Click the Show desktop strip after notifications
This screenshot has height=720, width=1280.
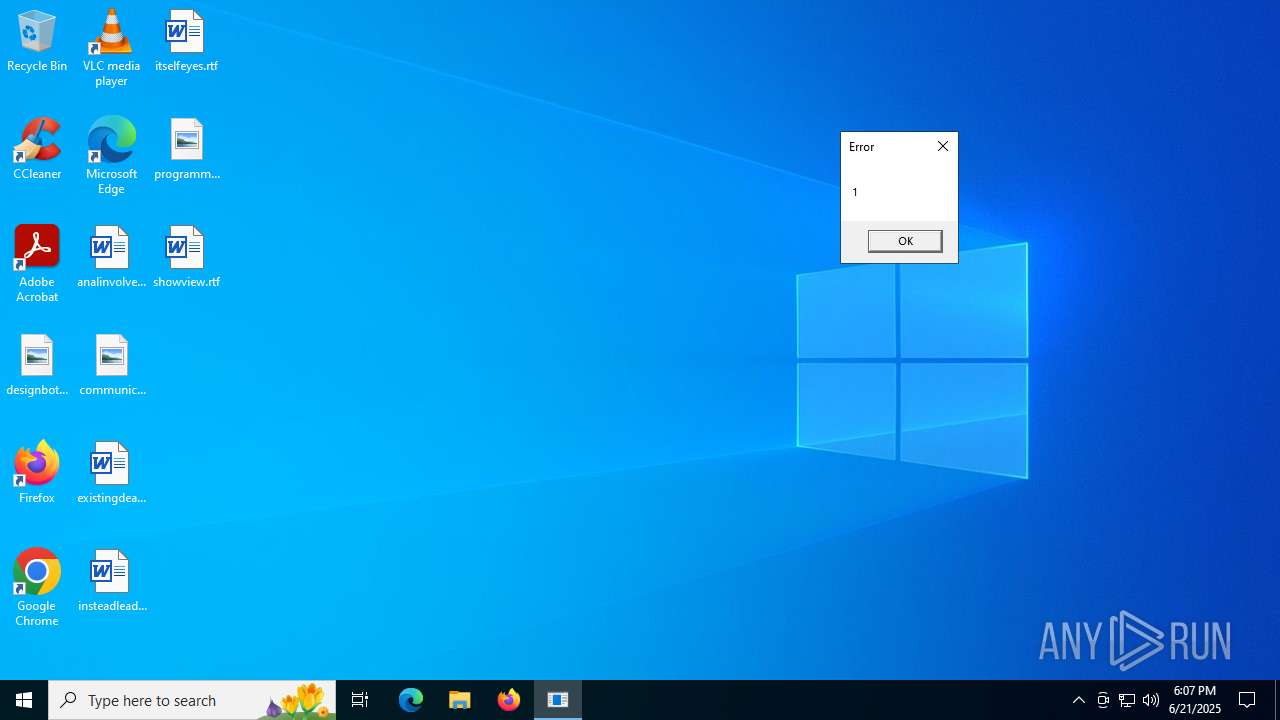(x=1277, y=700)
